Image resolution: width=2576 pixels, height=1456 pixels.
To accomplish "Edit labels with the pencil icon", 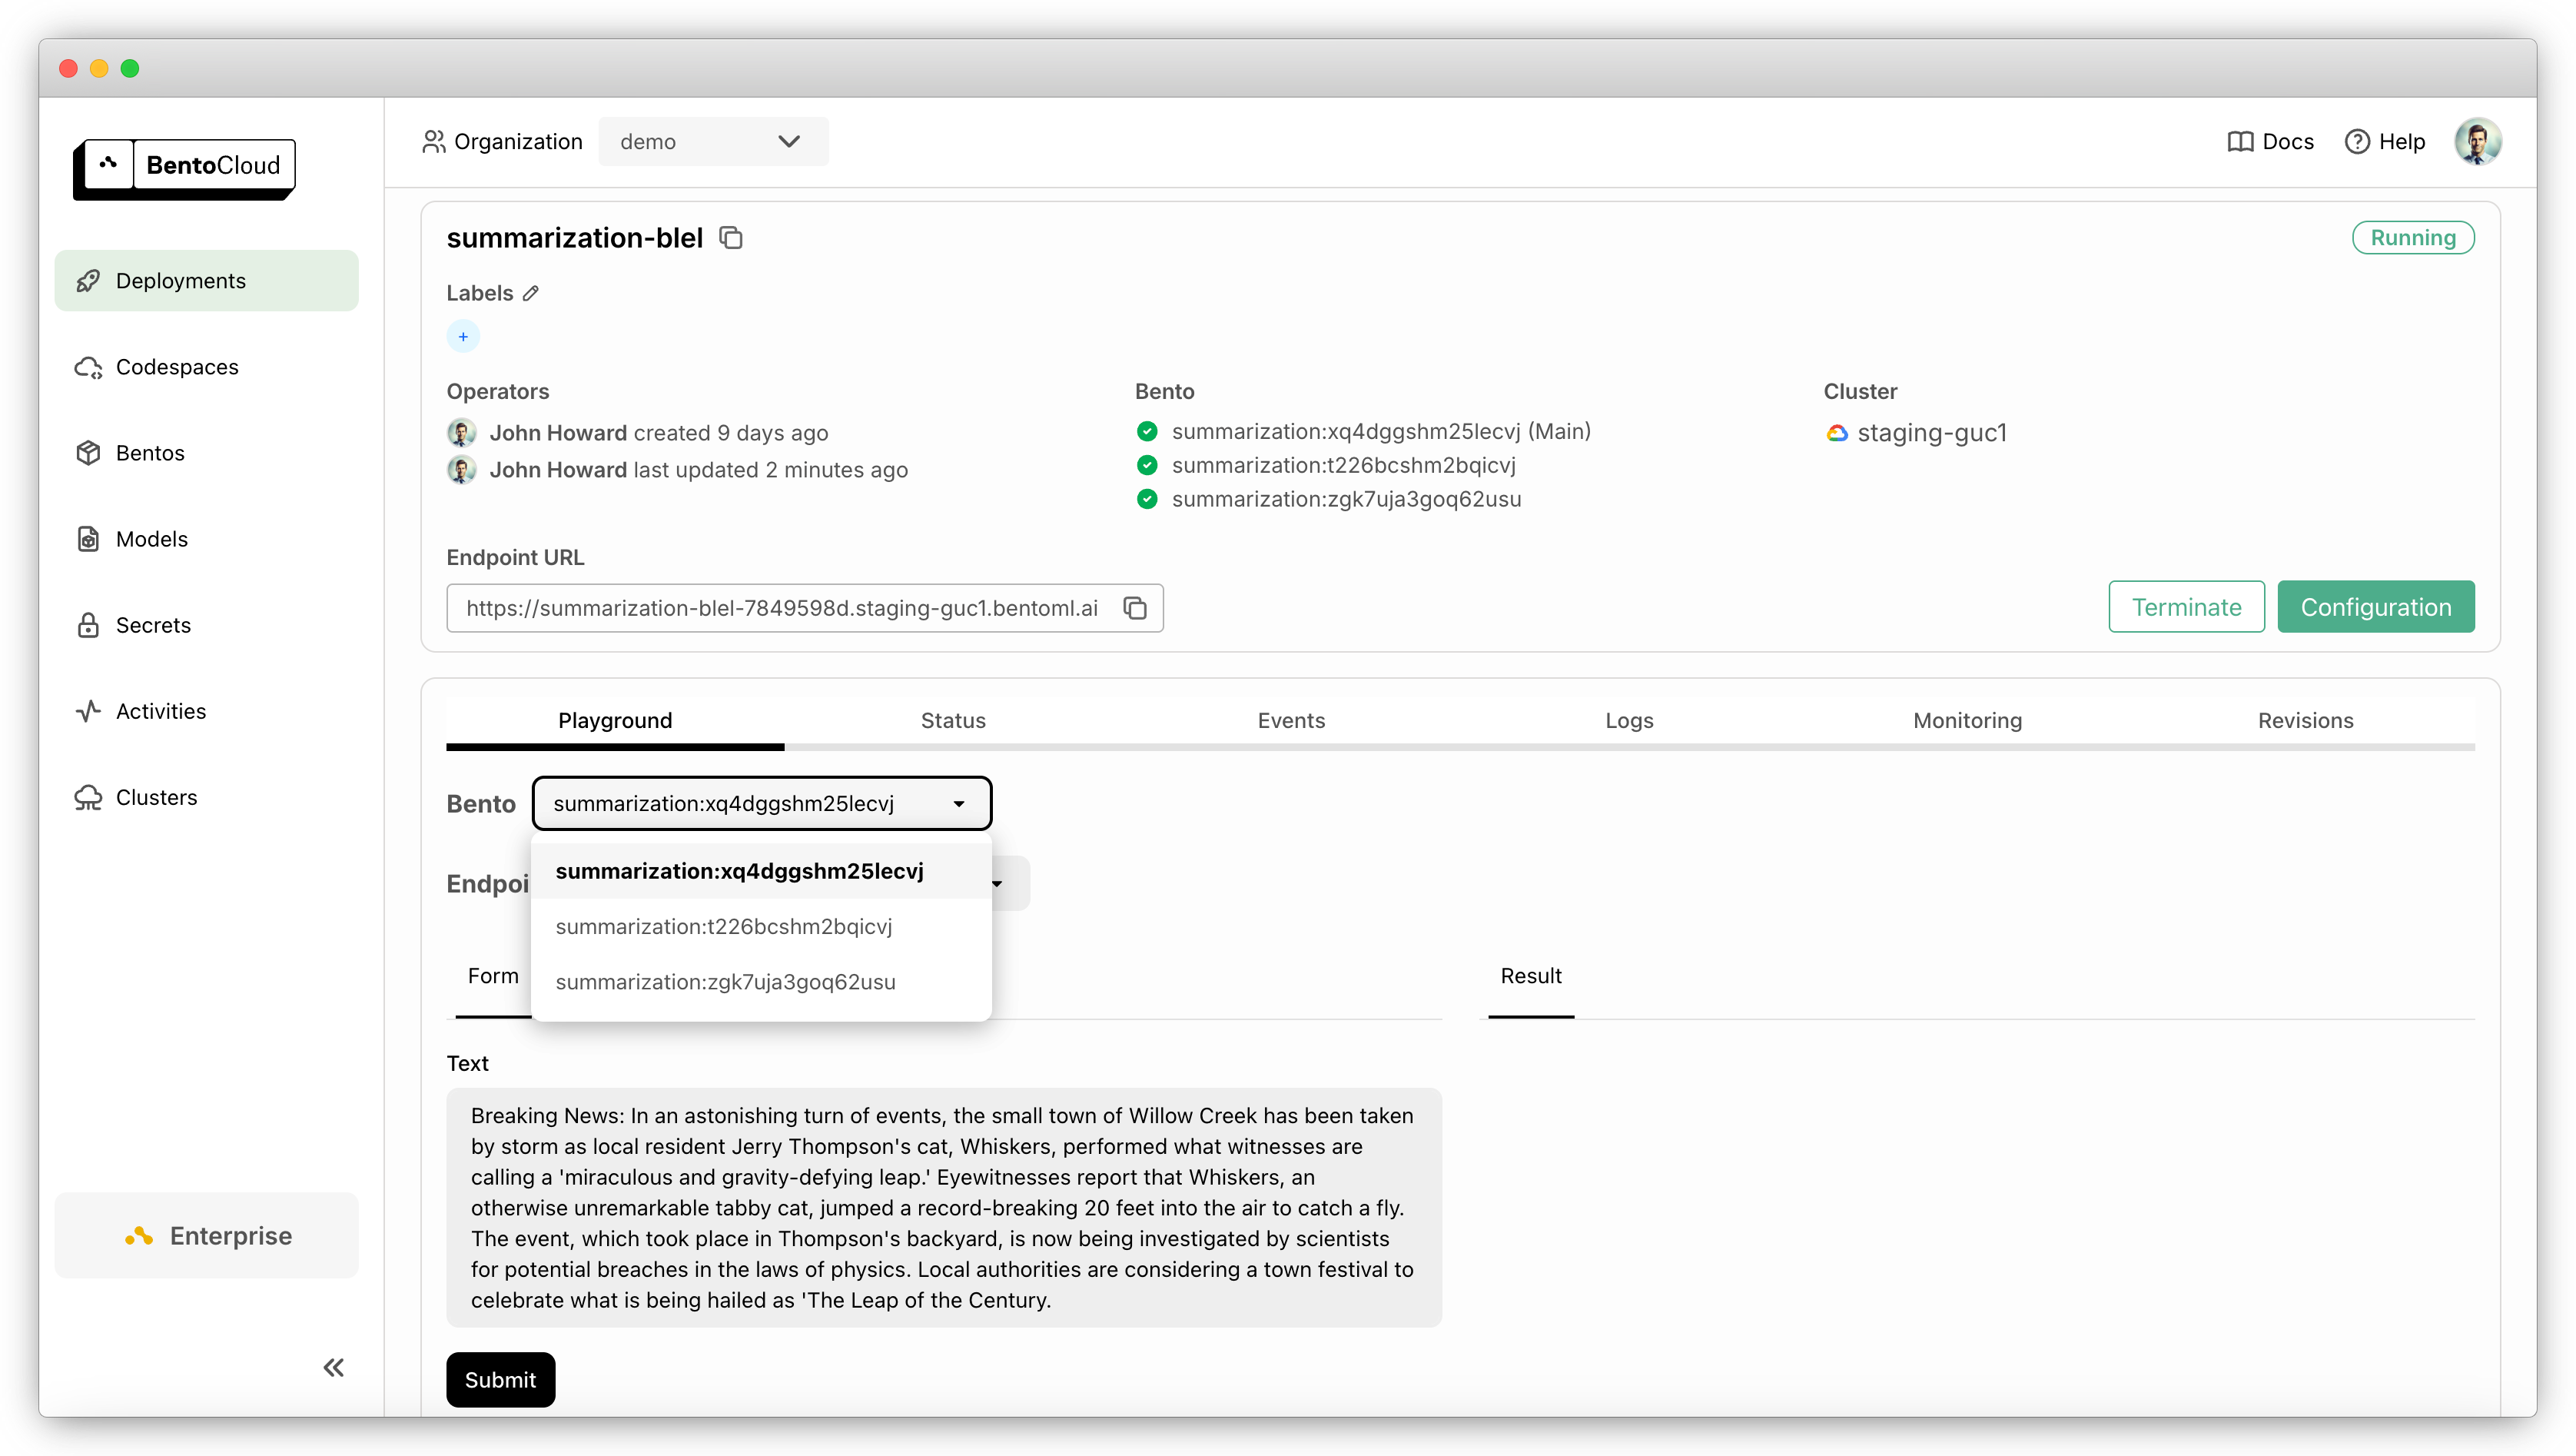I will click(531, 293).
